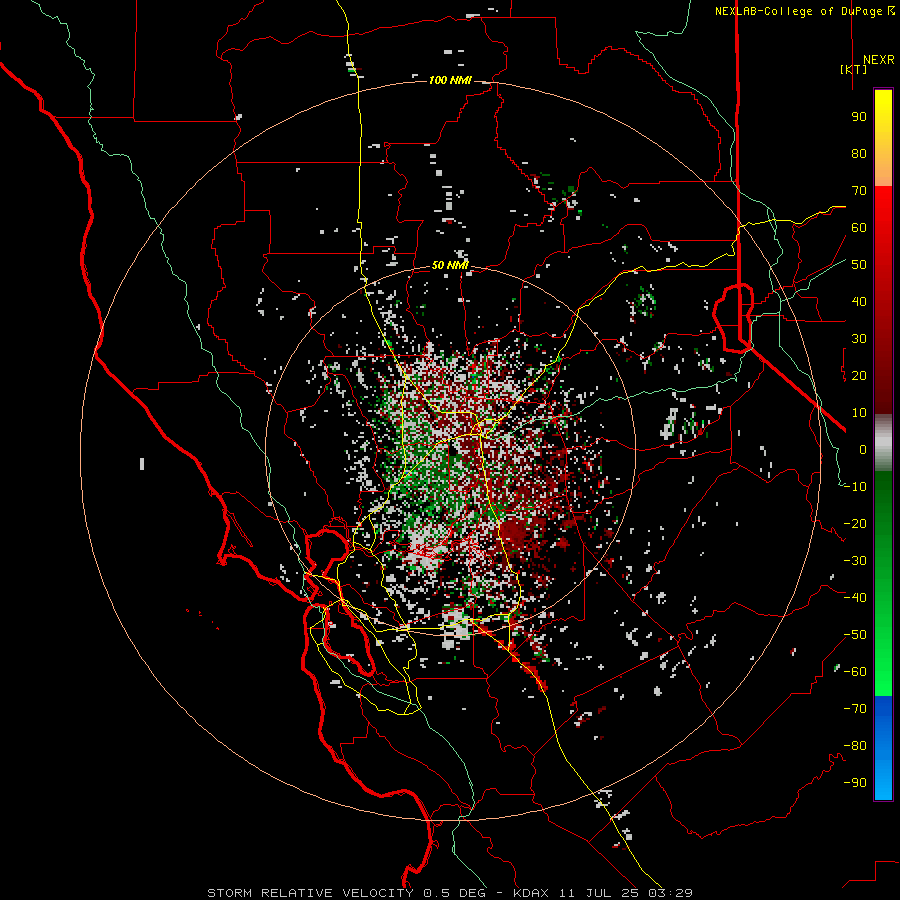
Task: Click the 0 value on velocity scale
Action: tap(863, 450)
